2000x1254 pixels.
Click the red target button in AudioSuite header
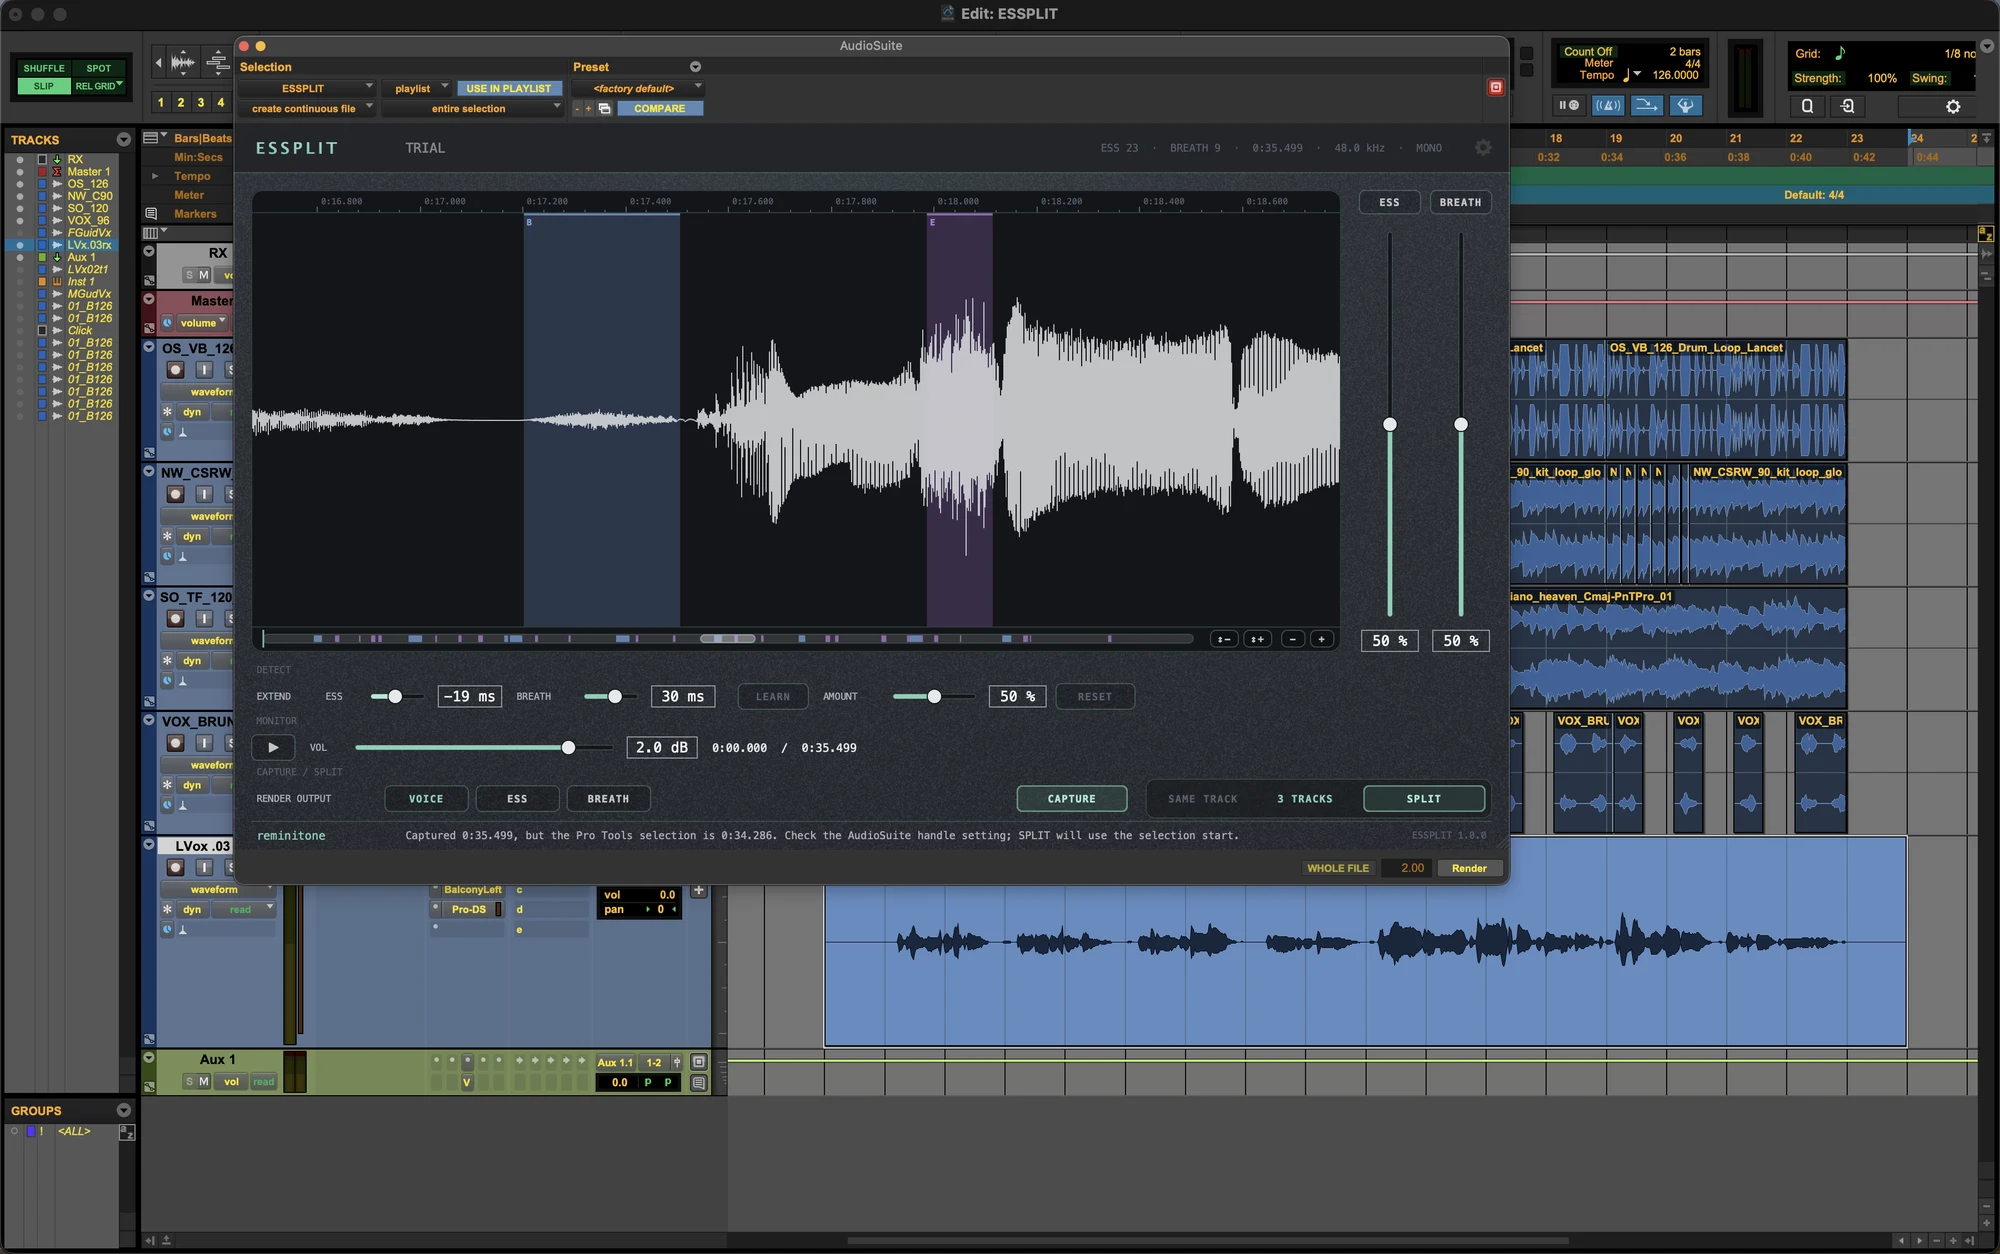[1496, 88]
